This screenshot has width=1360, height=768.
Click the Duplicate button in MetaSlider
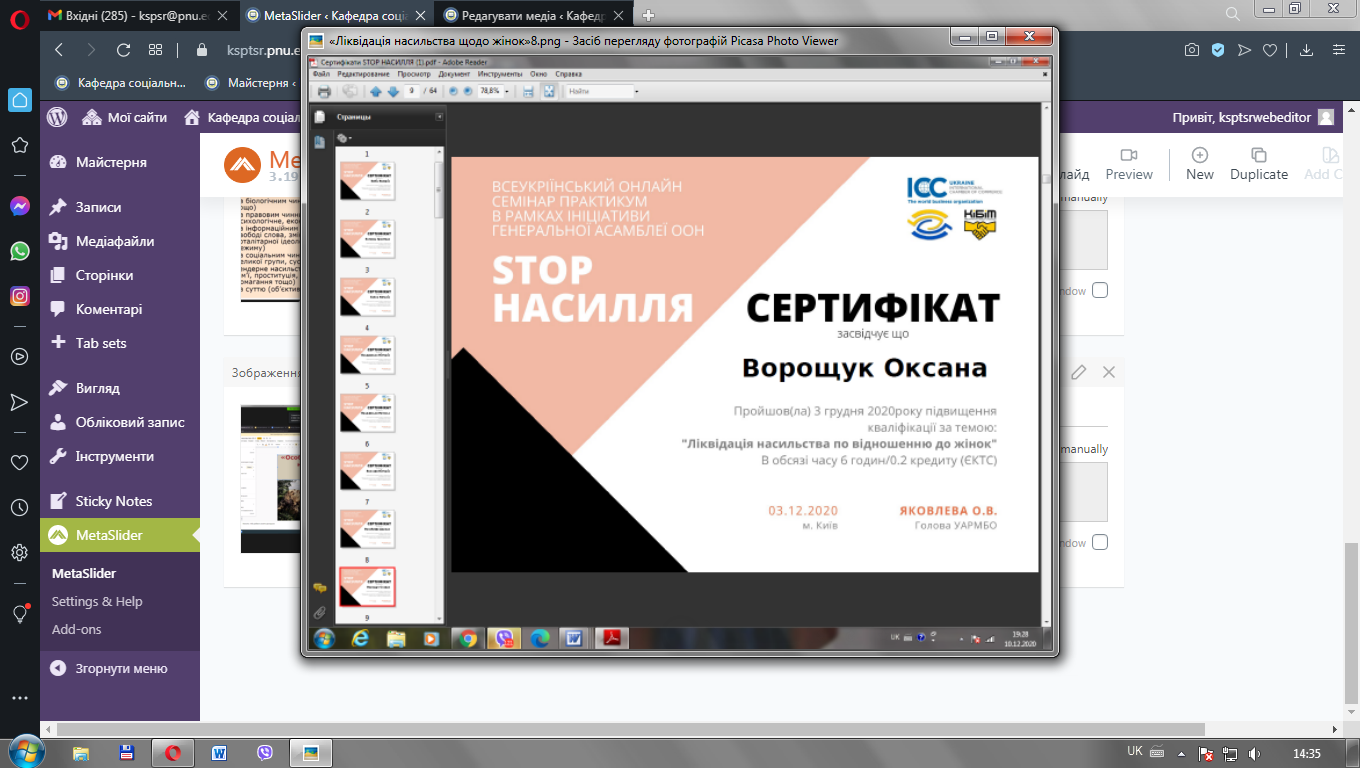coord(1258,164)
